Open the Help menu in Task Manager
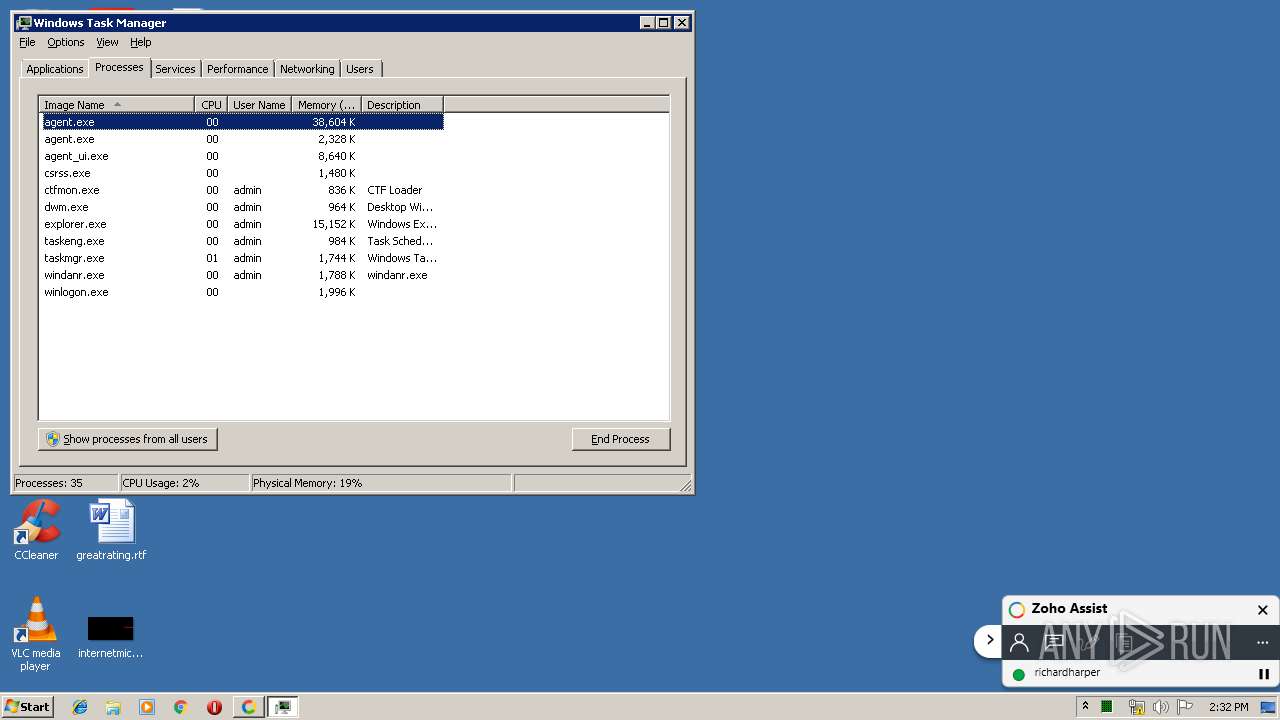Screen dimensions: 1280x720 141,42
